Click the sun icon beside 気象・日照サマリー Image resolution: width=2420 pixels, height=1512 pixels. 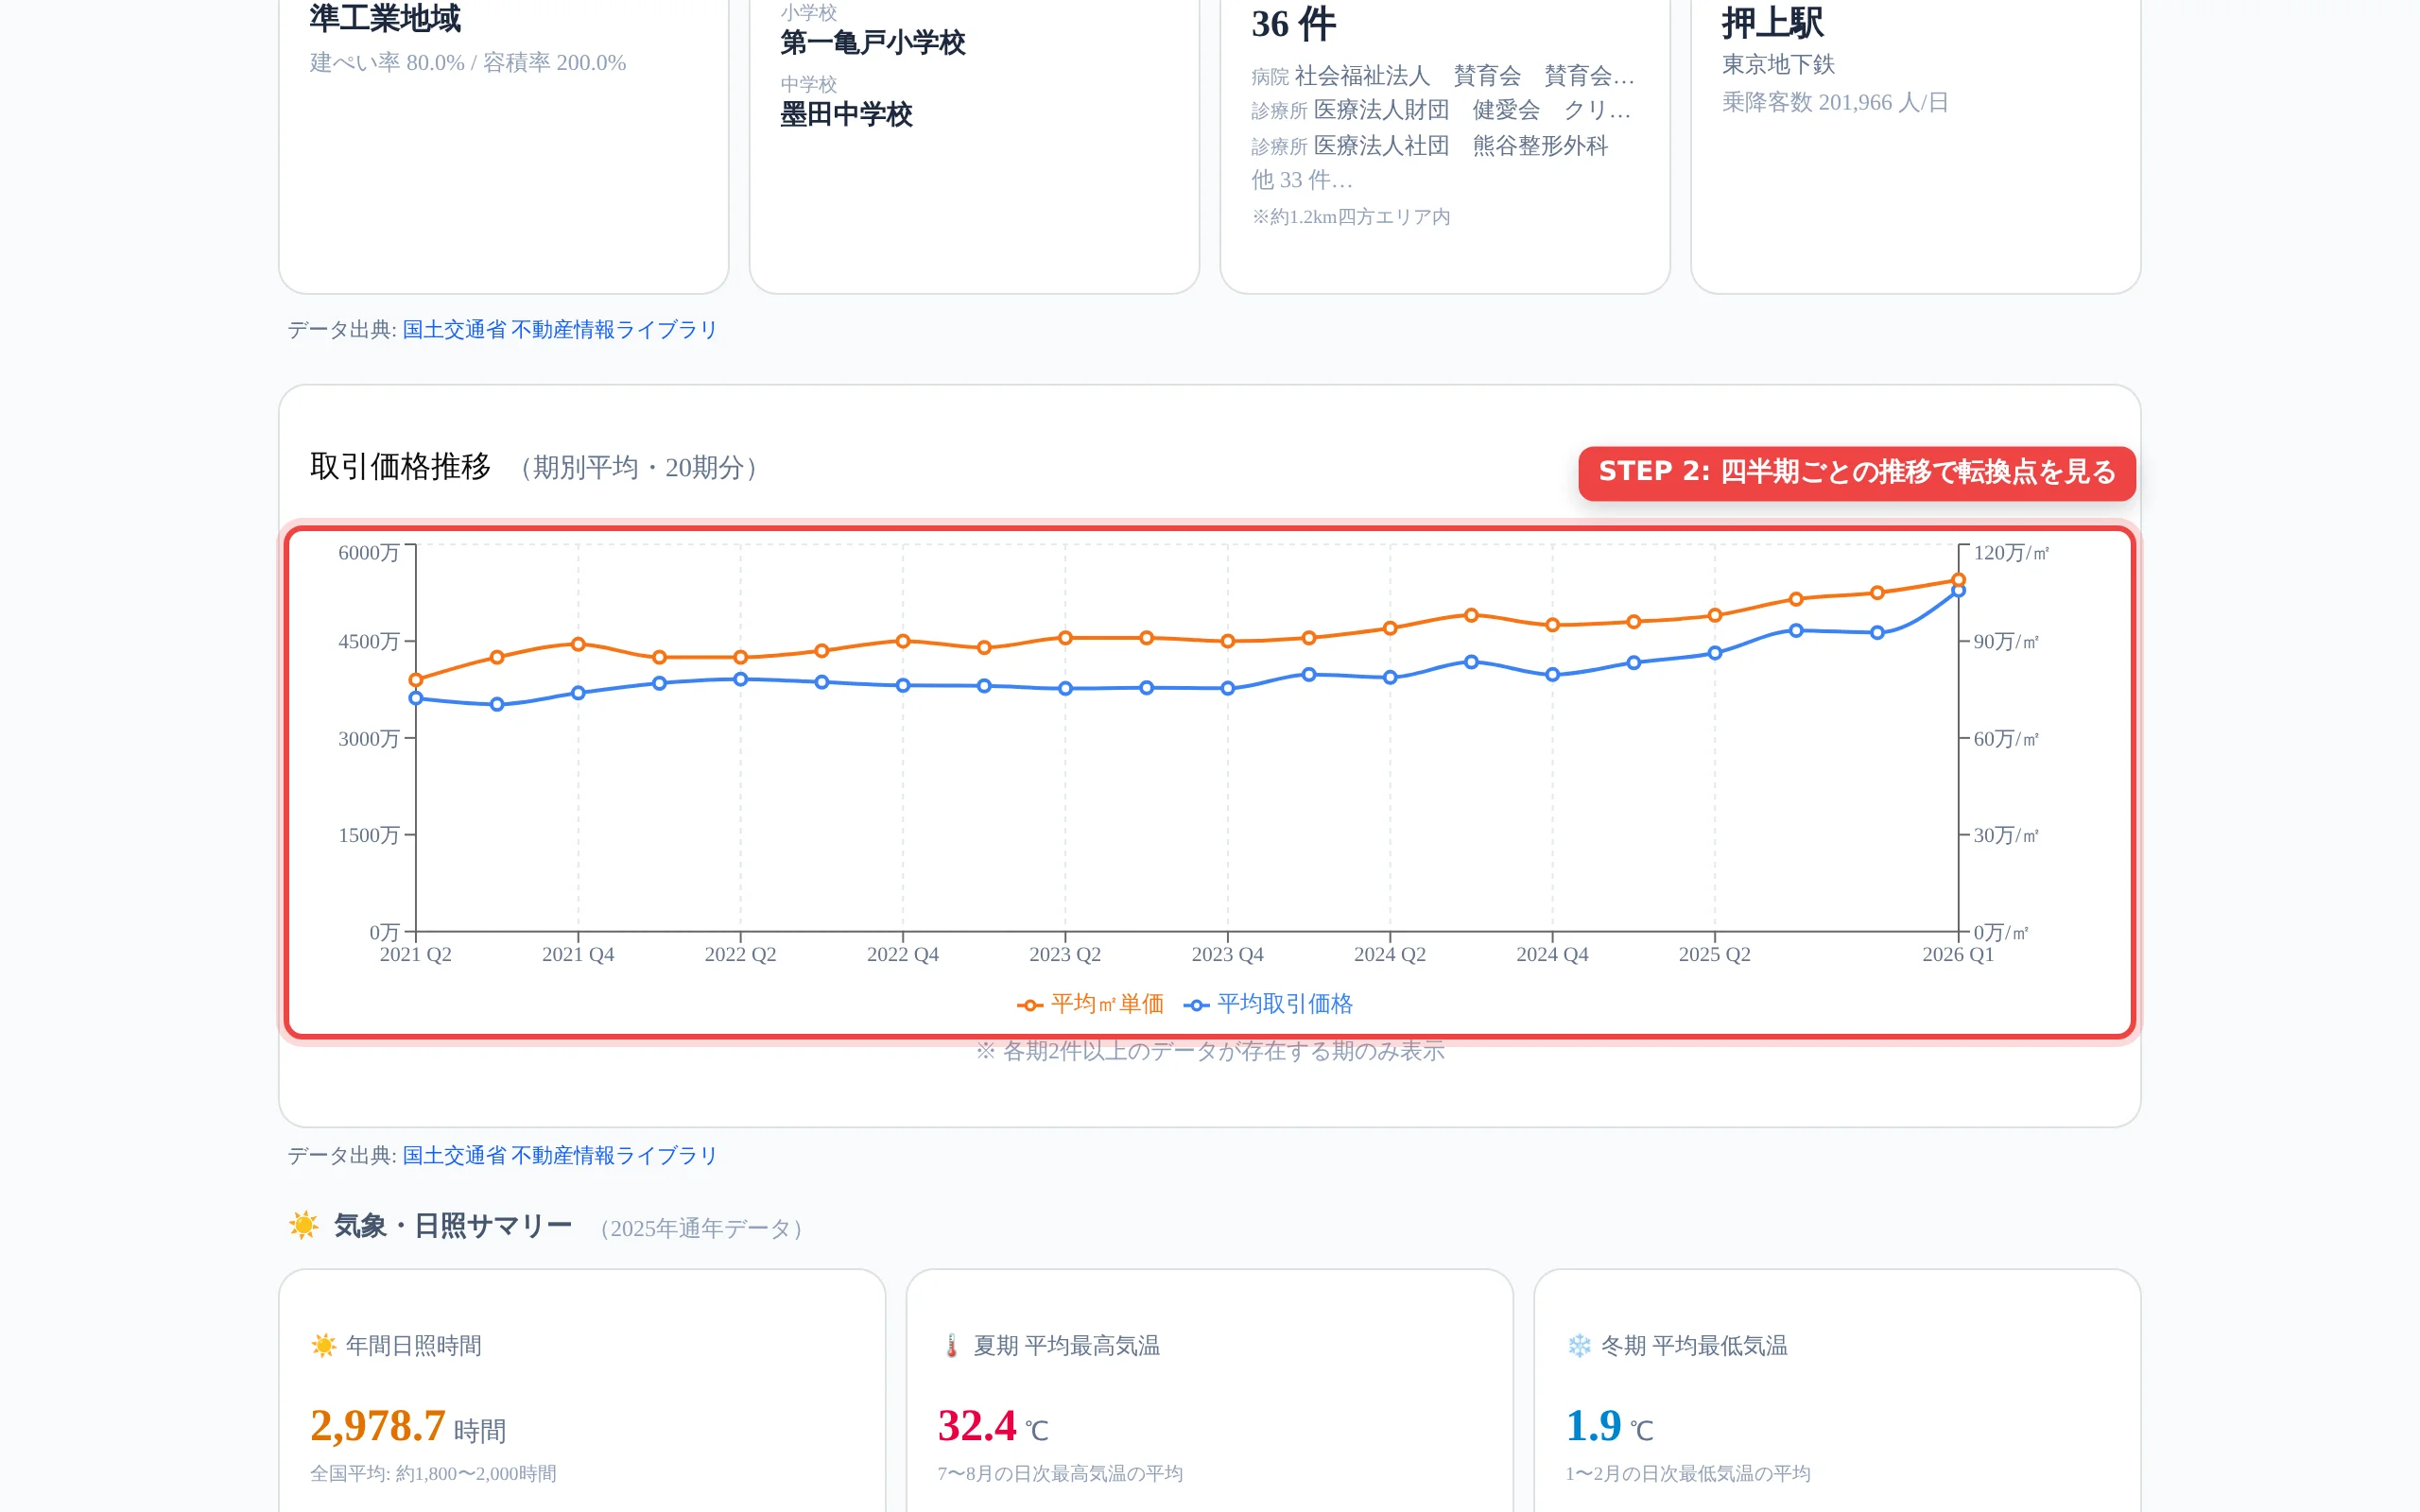pyautogui.click(x=304, y=1225)
